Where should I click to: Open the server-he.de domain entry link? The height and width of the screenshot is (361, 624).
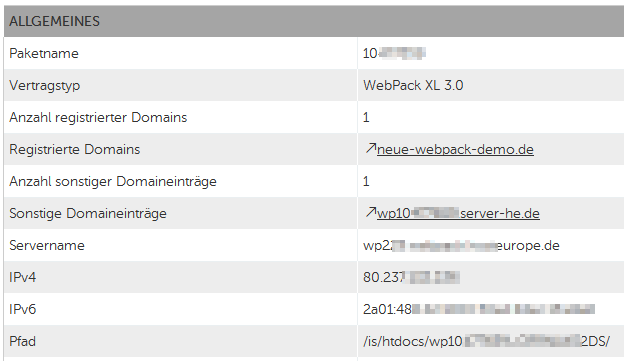tap(458, 213)
